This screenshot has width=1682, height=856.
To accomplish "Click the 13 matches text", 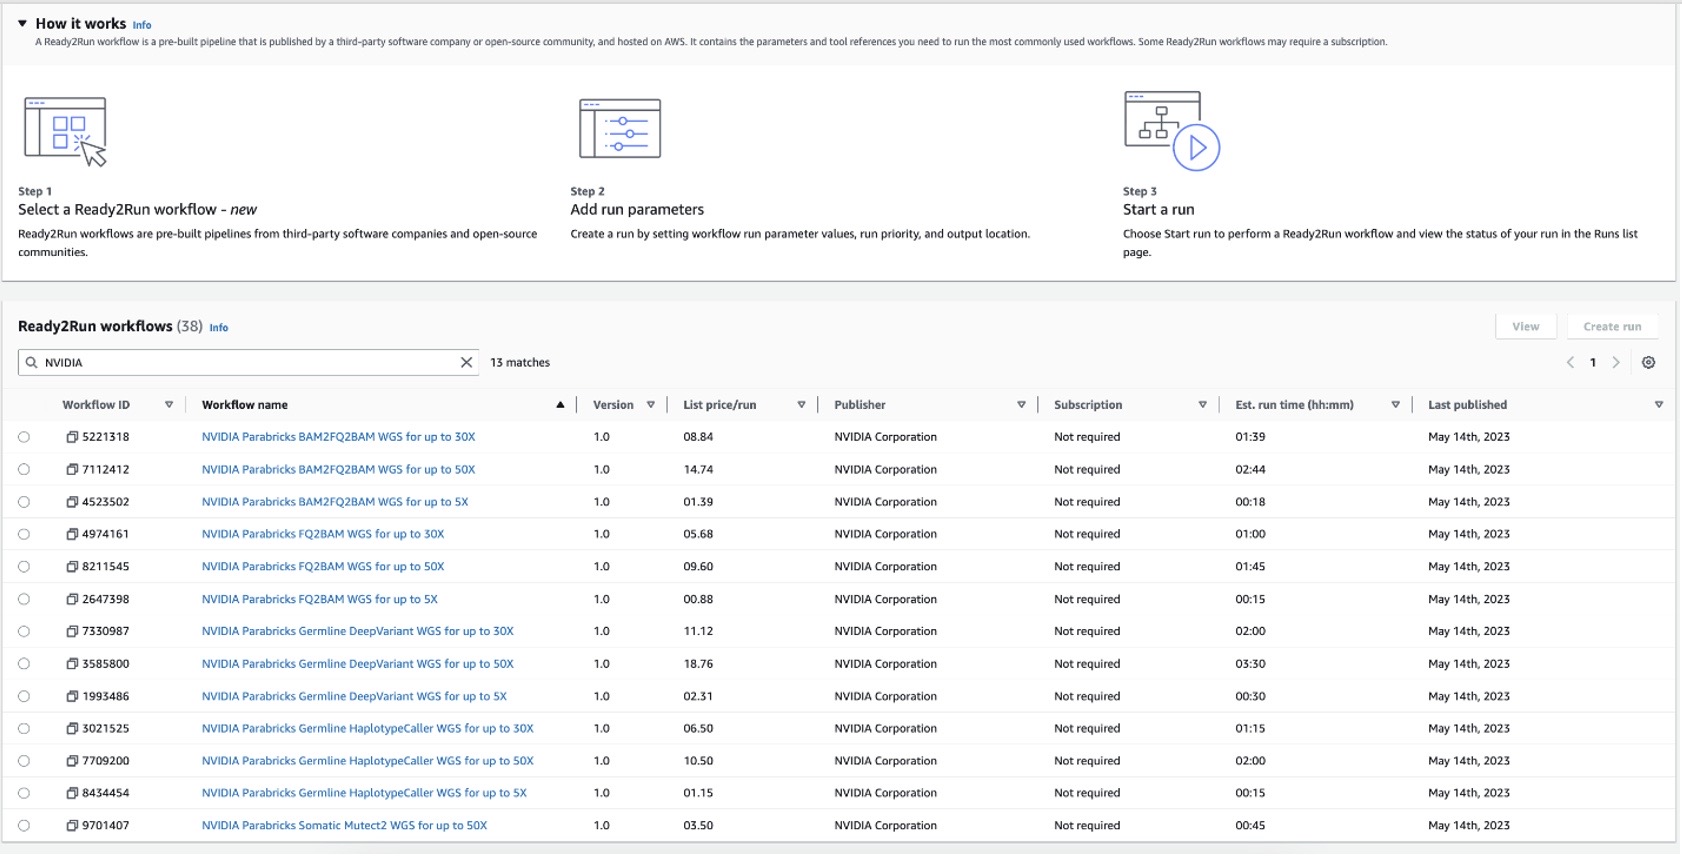I will (x=520, y=363).
